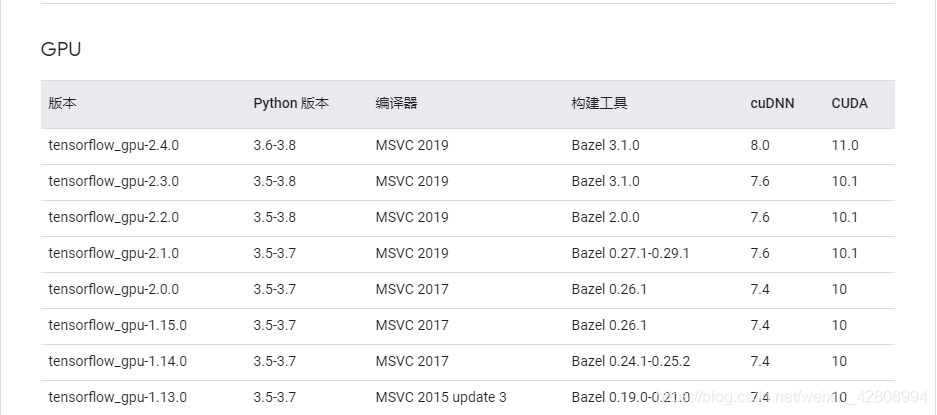Select the tensorflow_gpu-2.0.0 entry
The image size is (937, 415).
114,289
